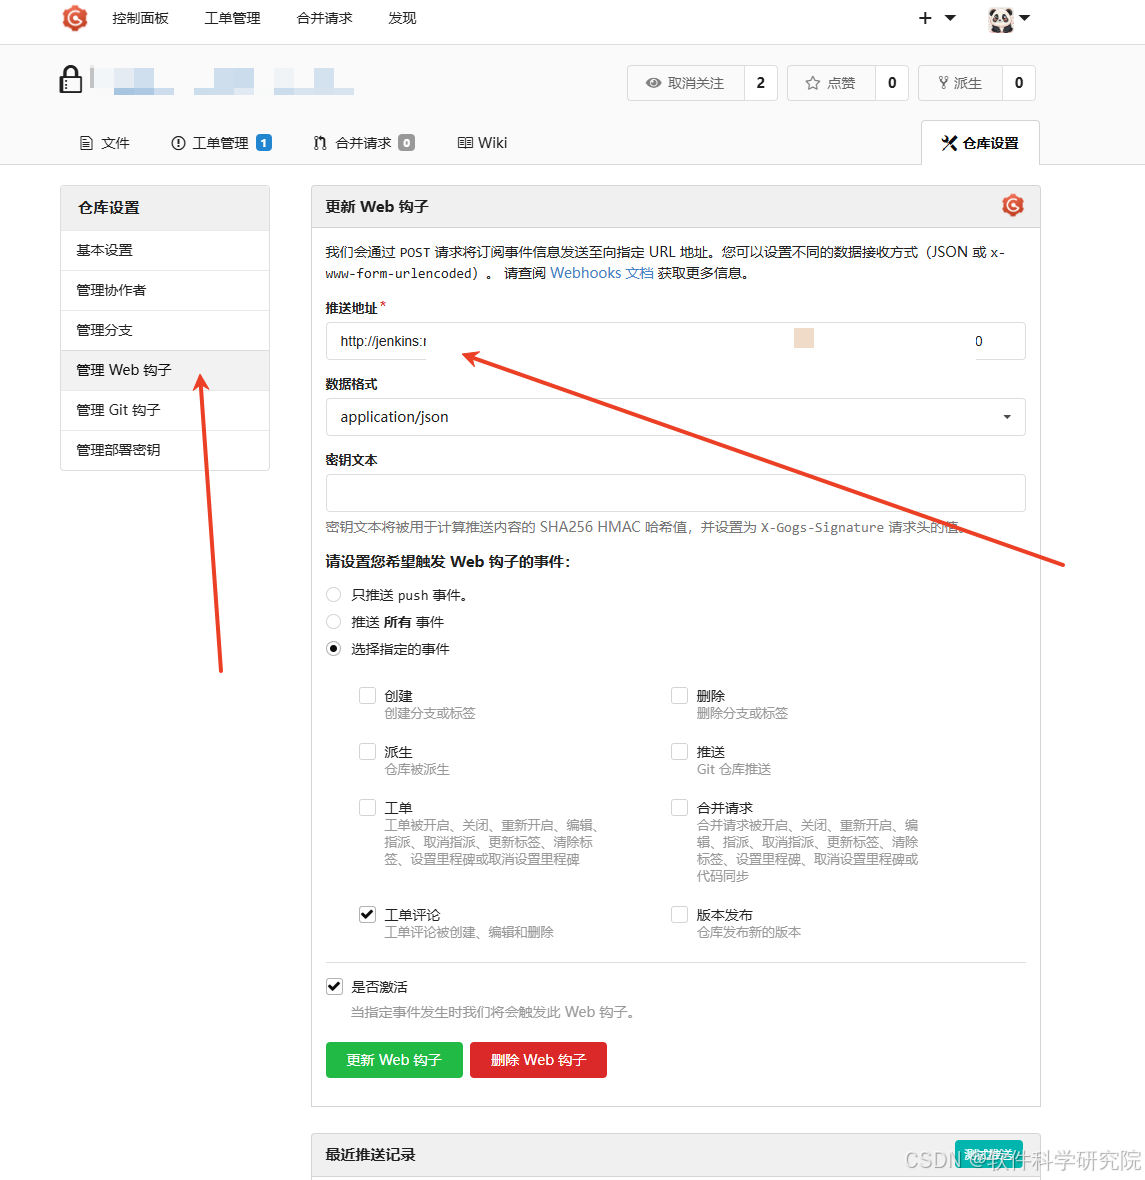1145x1180 pixels.
Task: Click the 推送地址 URL input field
Action: pyautogui.click(x=675, y=341)
